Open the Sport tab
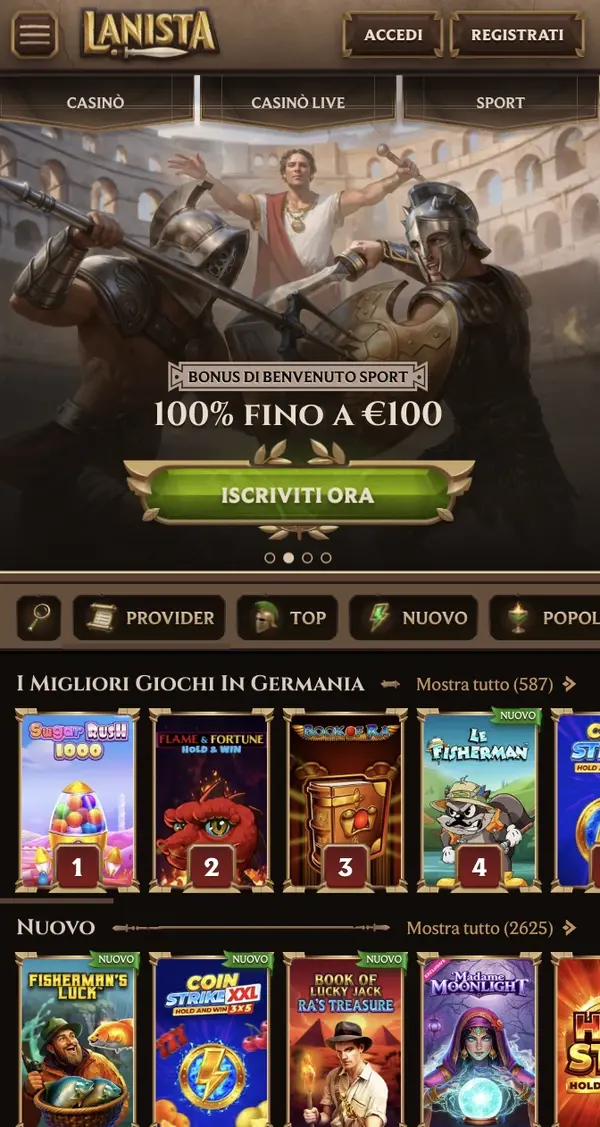This screenshot has width=600, height=1127. (501, 102)
